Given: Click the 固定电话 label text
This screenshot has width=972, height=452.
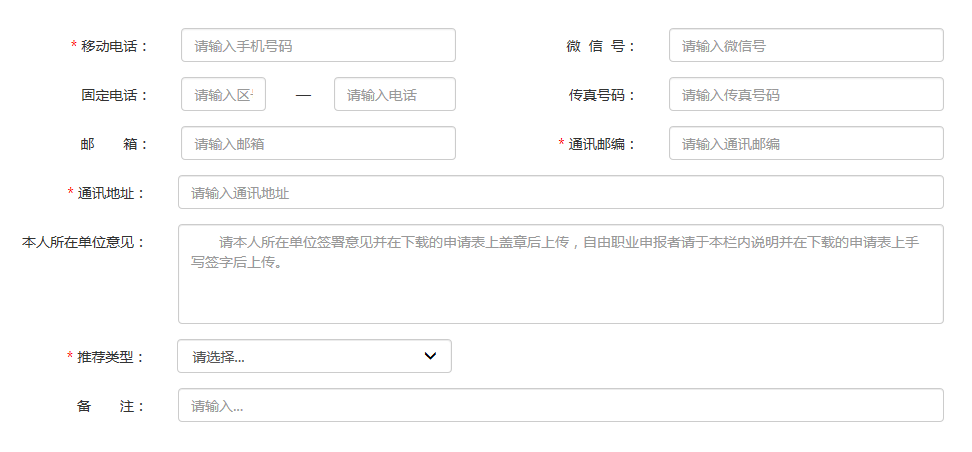Looking at the screenshot, I should pos(114,95).
